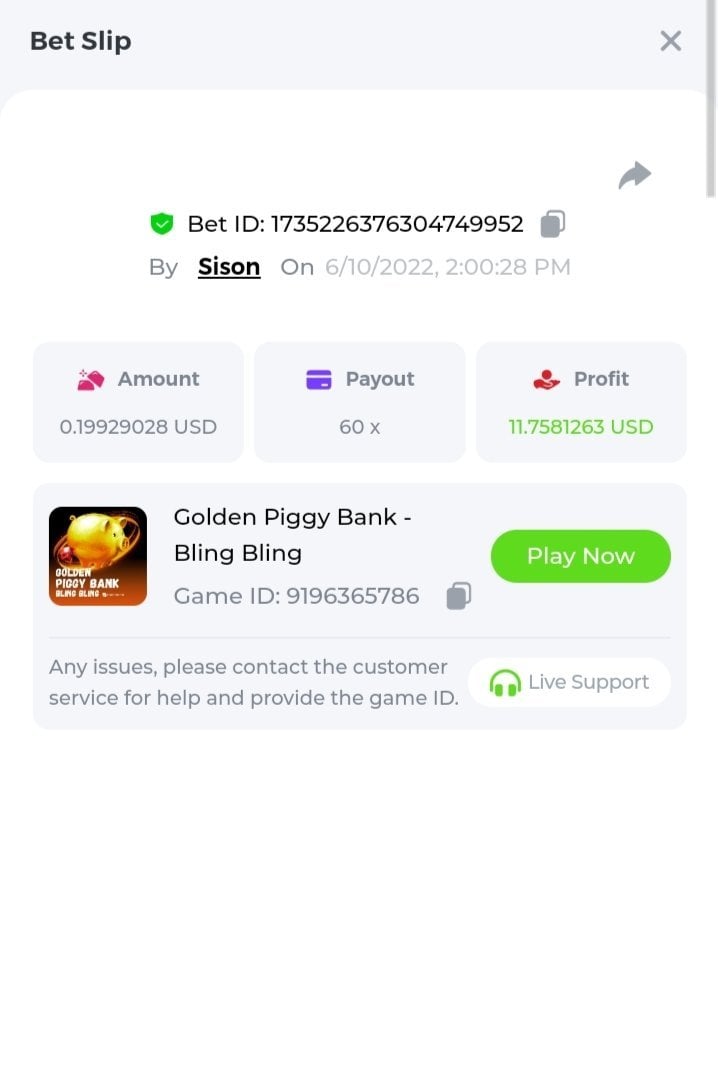The image size is (718, 1077).
Task: Click the bet date and time text
Action: click(x=447, y=267)
